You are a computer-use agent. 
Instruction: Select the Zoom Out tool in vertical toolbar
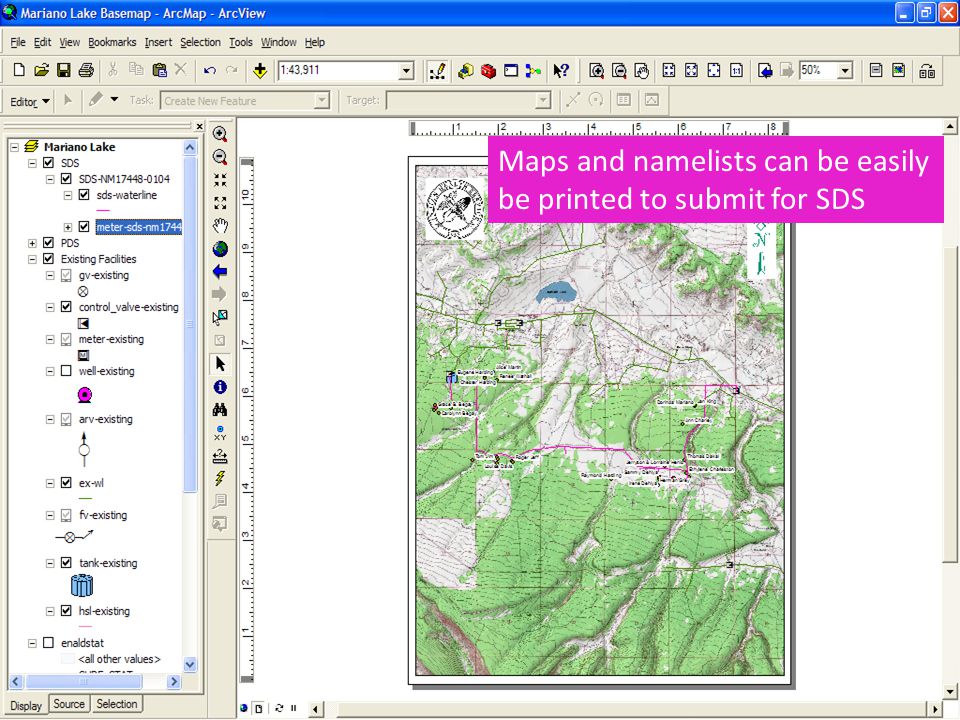(x=220, y=157)
